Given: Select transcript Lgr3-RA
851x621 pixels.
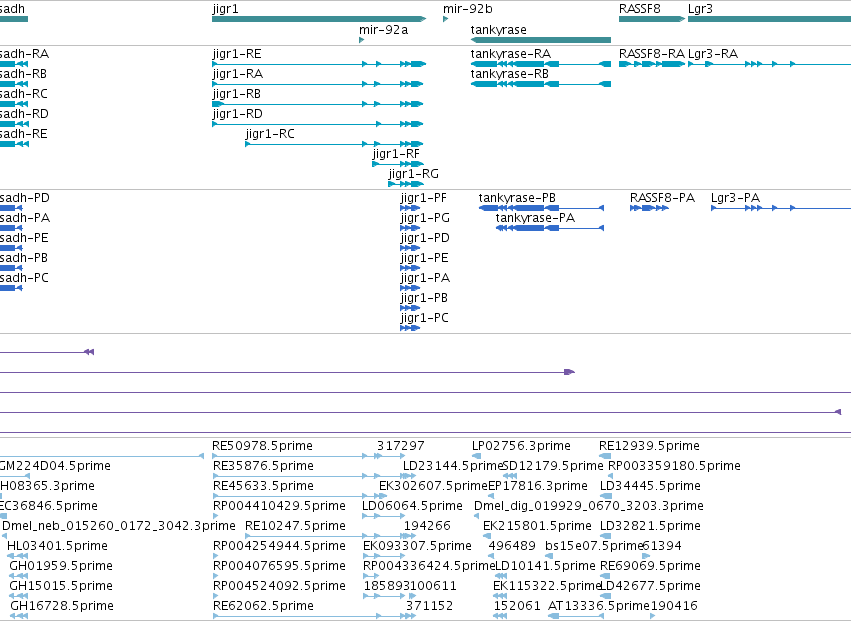Looking at the screenshot, I should click(x=769, y=64).
